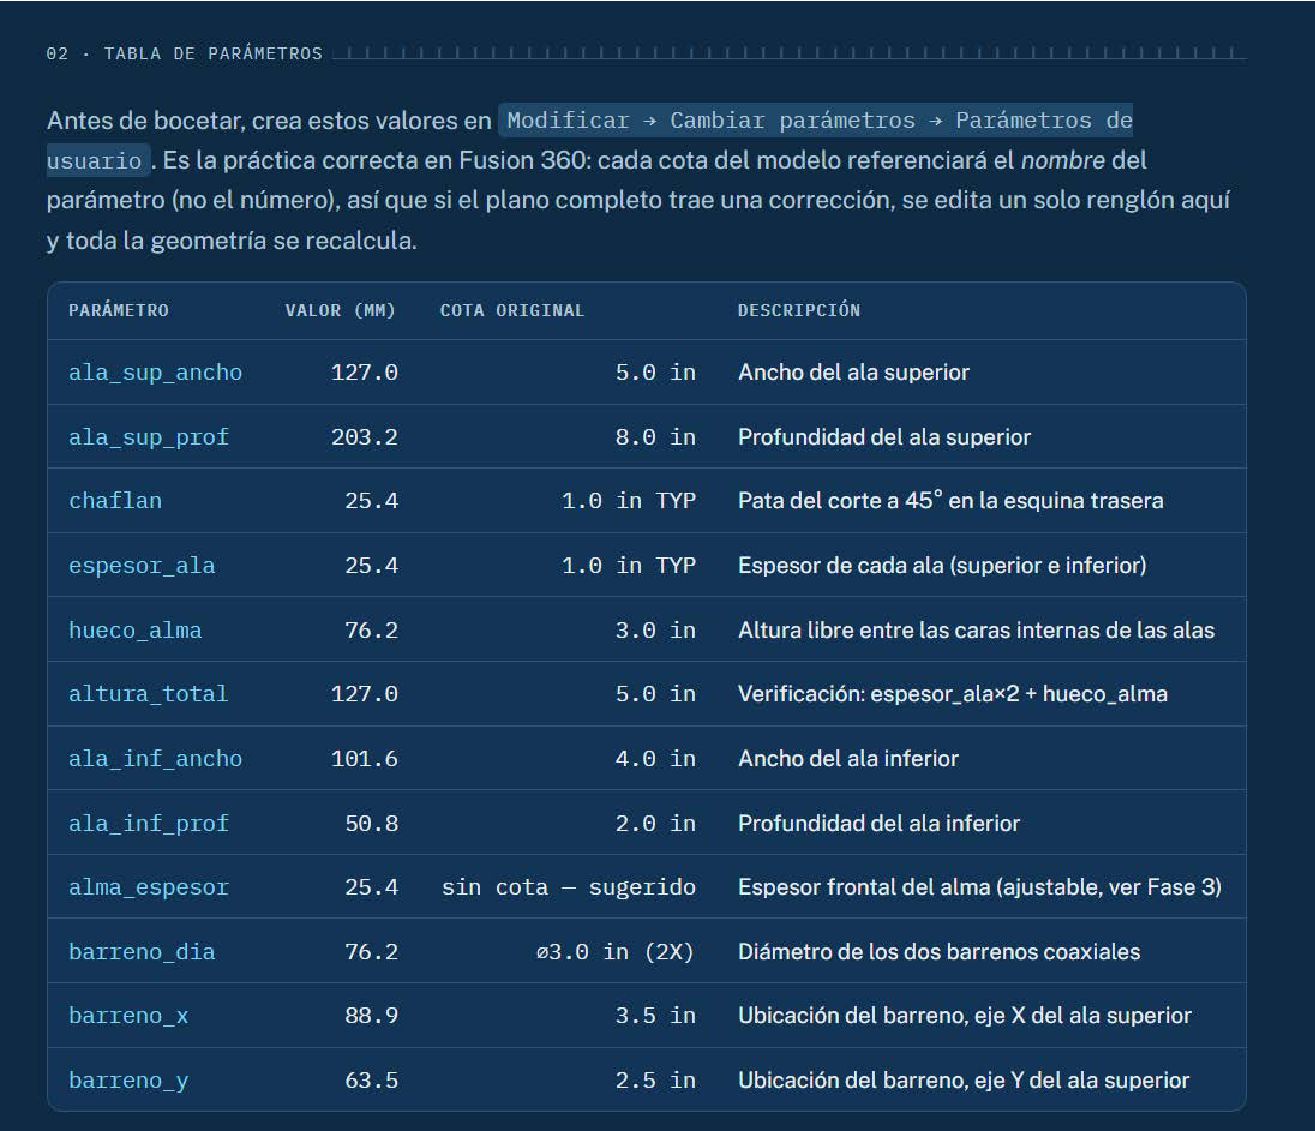
Task: Select the hueco_alma parameter name
Action: coord(135,630)
